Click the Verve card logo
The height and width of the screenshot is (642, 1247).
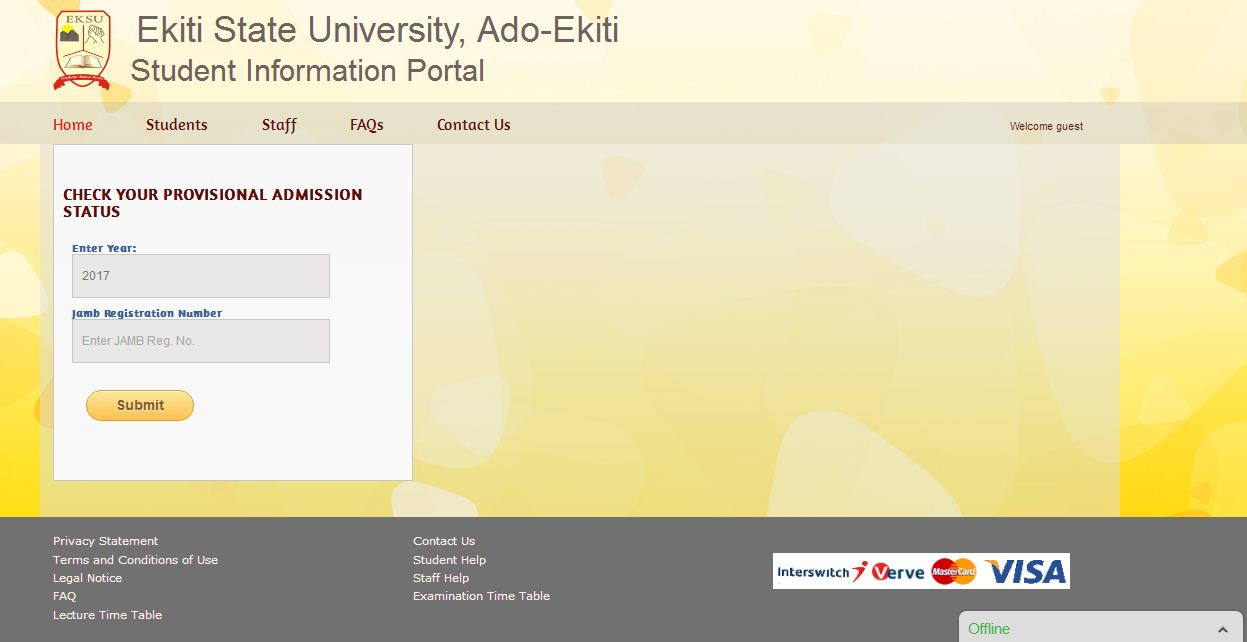tap(897, 572)
